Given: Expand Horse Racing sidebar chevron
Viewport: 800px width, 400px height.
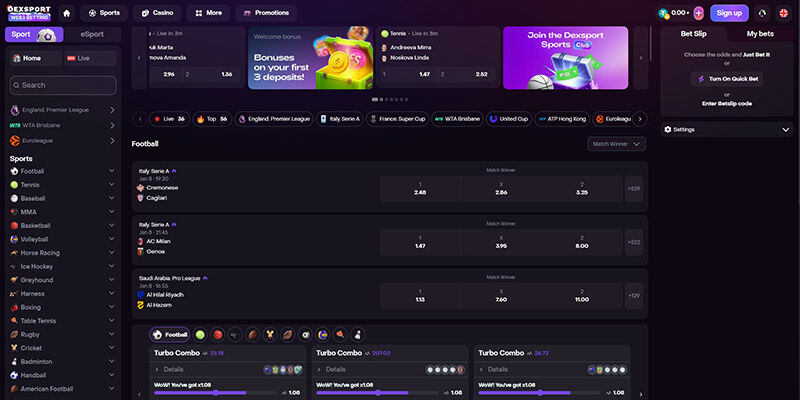Looking at the screenshot, I should pos(112,253).
